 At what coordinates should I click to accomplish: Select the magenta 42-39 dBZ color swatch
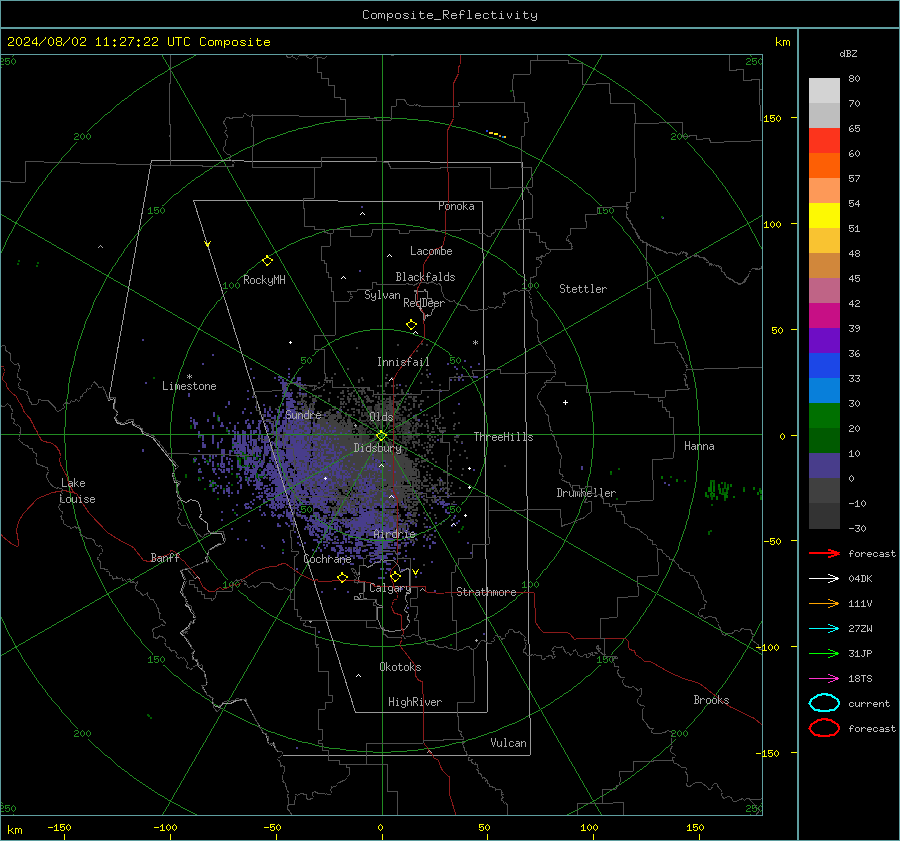click(824, 316)
